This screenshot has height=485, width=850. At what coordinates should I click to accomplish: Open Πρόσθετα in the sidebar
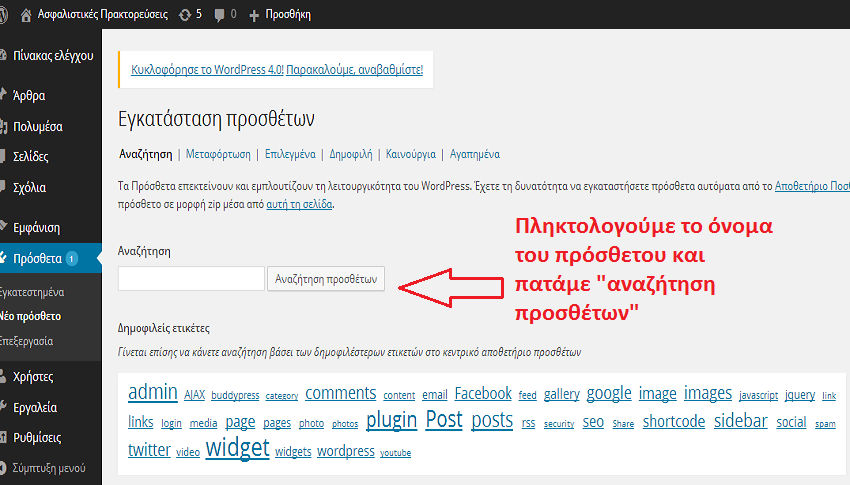pyautogui.click(x=37, y=258)
